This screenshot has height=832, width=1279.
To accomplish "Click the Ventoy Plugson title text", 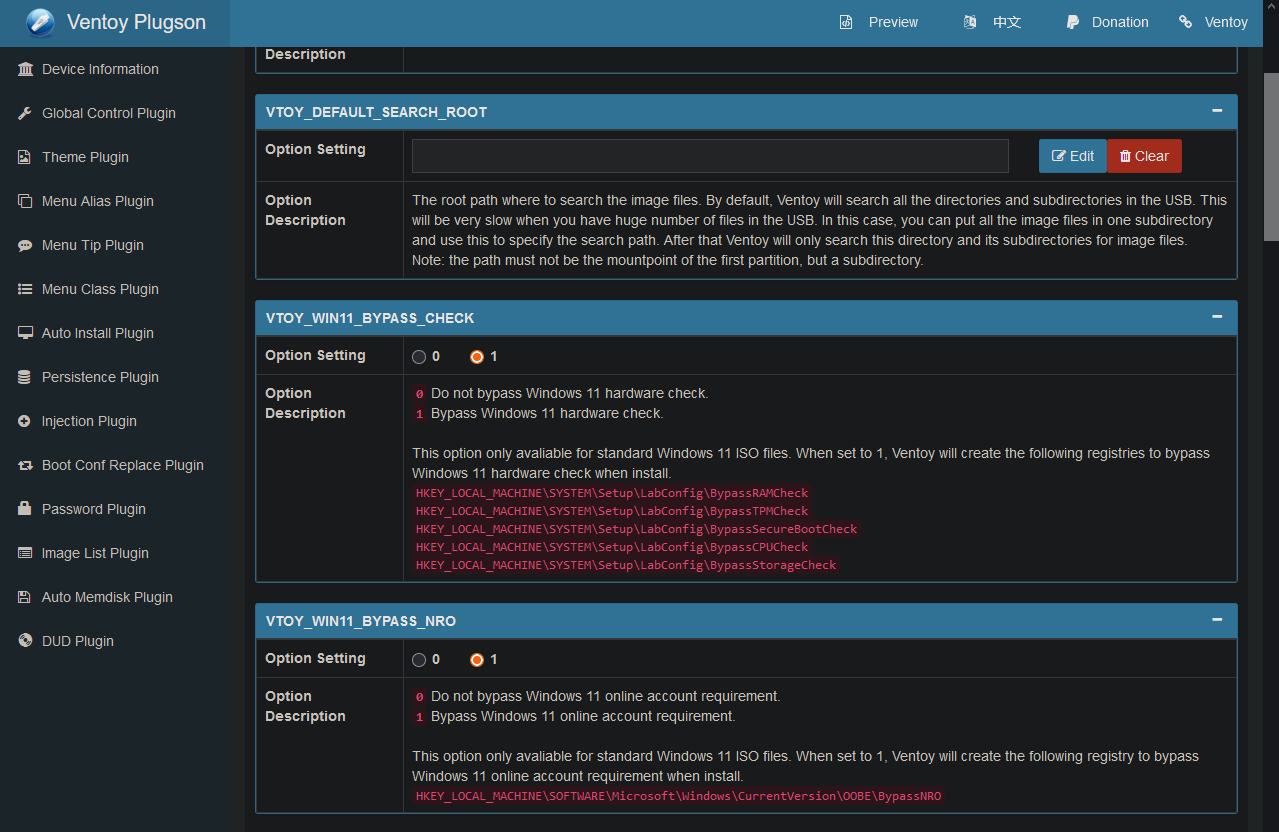I will point(136,22).
